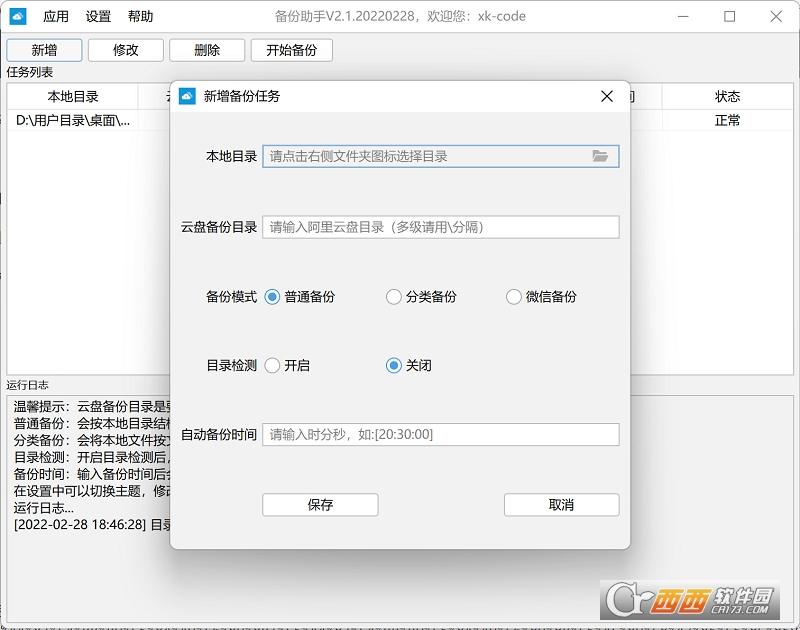The height and width of the screenshot is (630, 800).
Task: Focus the 云盘备份目录 input field
Action: (x=440, y=227)
